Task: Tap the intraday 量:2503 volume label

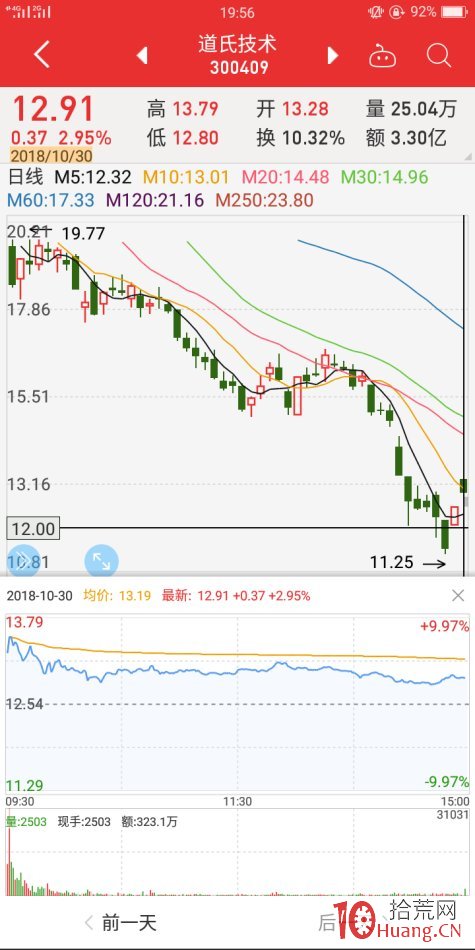Action: 25,822
